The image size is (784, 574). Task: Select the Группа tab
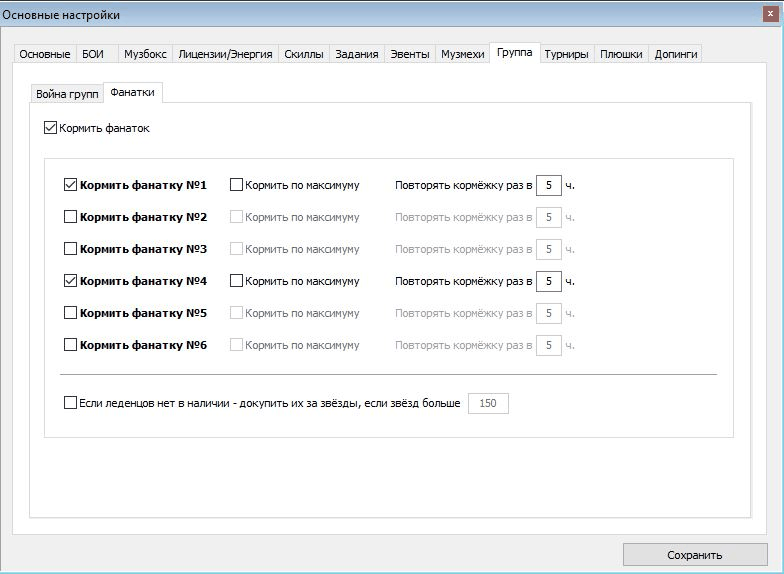(514, 52)
